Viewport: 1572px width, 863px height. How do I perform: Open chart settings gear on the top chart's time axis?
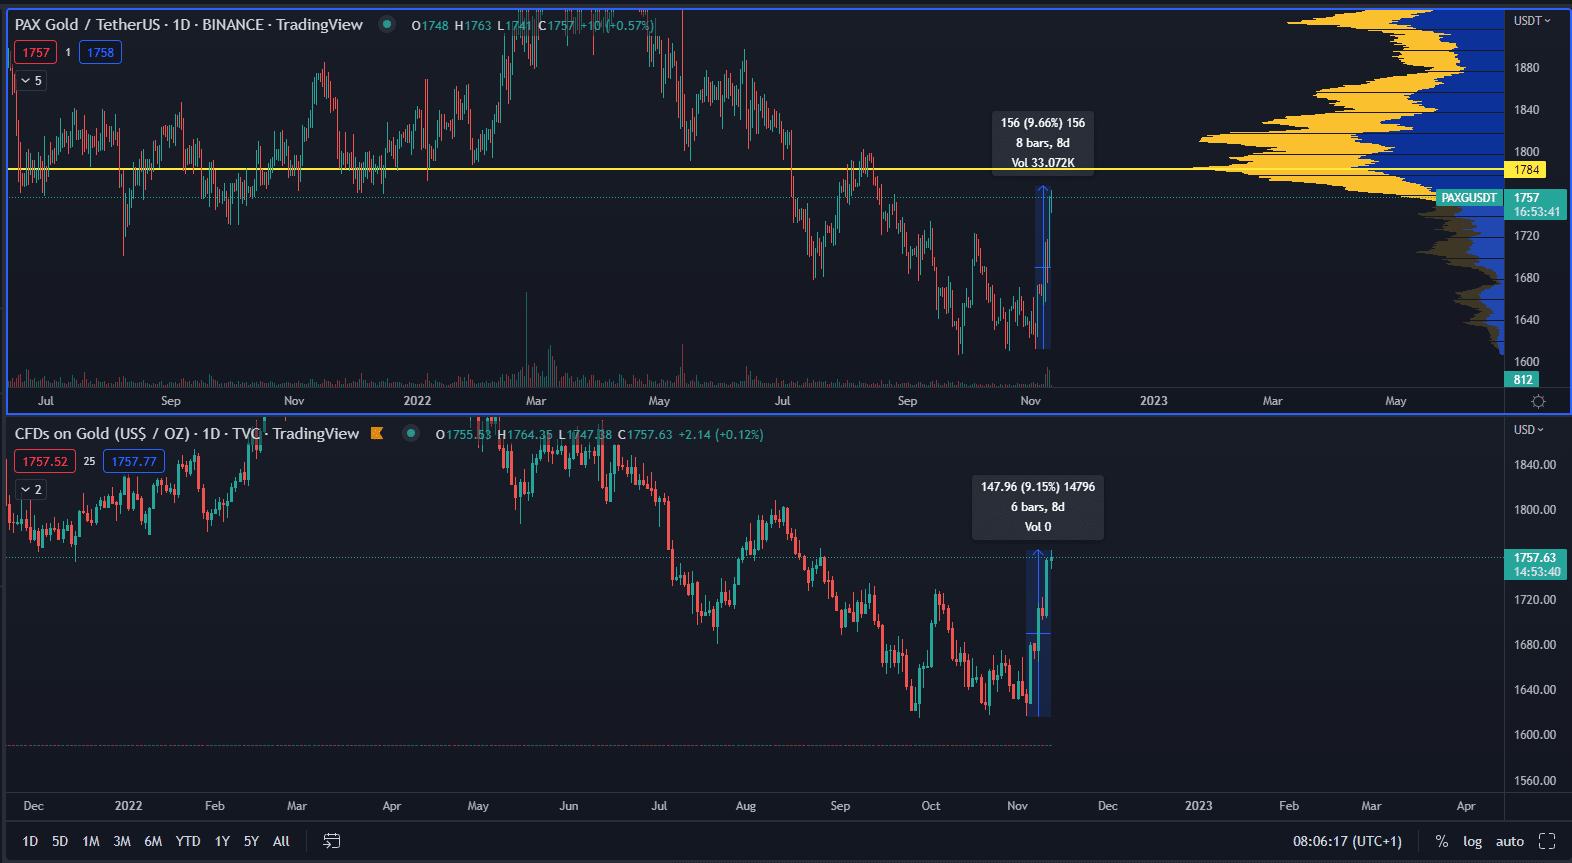click(x=1538, y=401)
